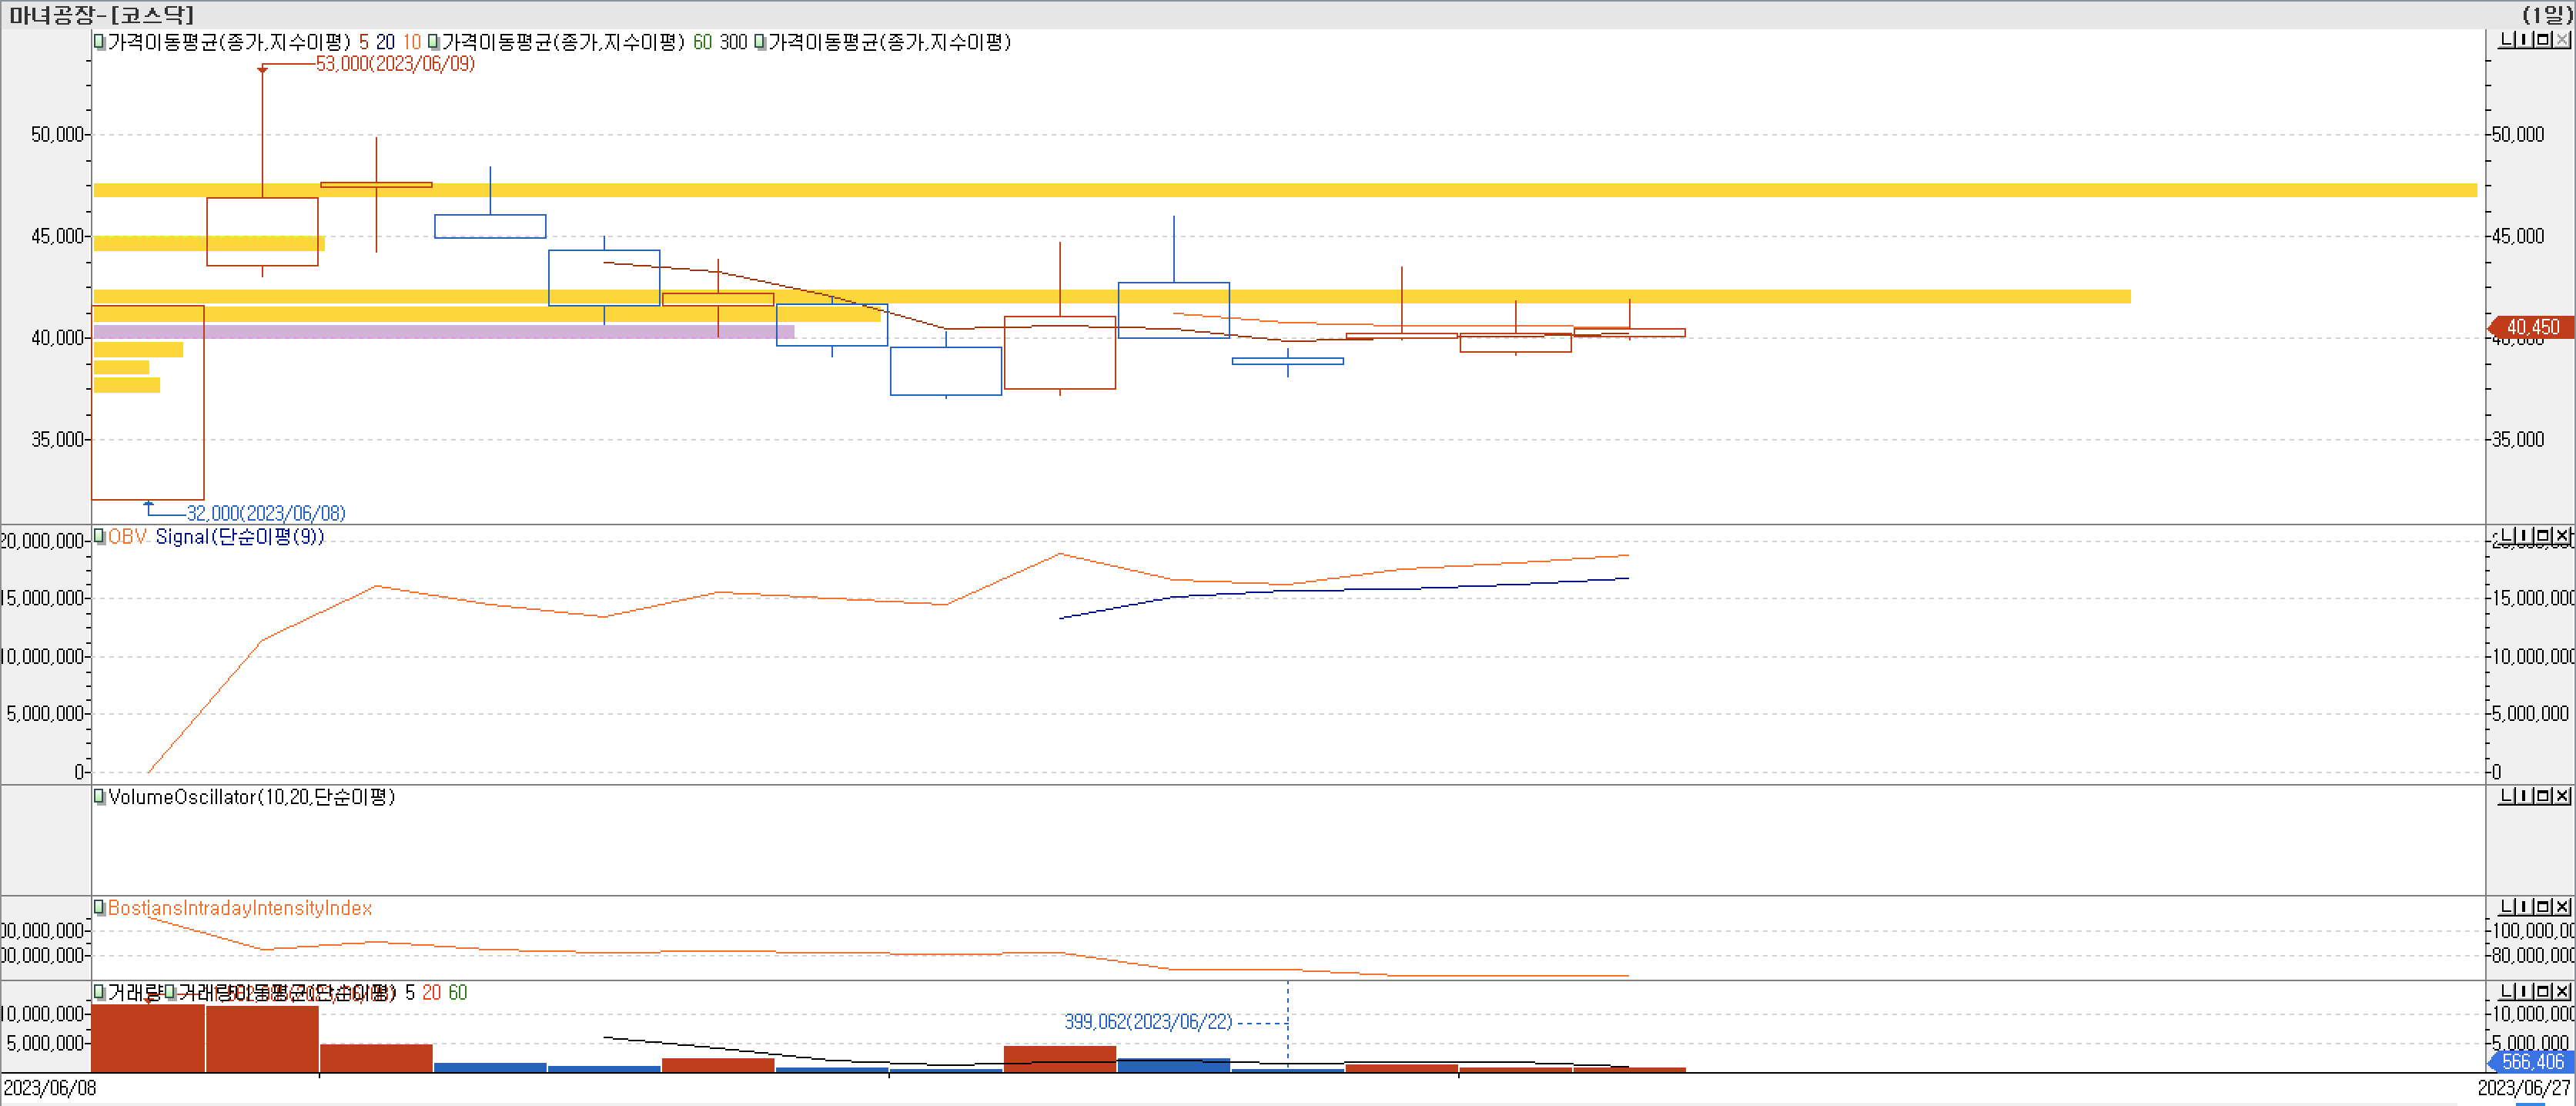The image size is (2576, 1106).
Task: Click the 566,406 volume value tag
Action: pyautogui.click(x=2532, y=1062)
